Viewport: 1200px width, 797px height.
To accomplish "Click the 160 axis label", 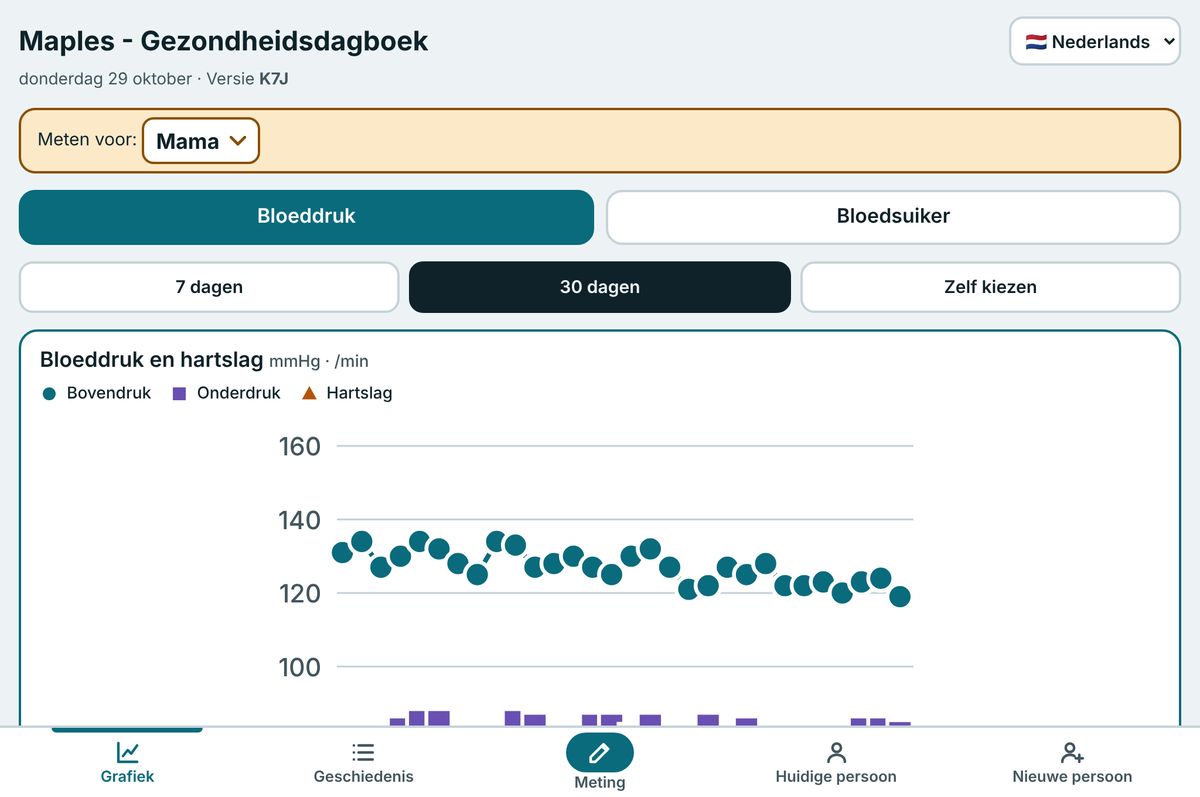I will [300, 446].
